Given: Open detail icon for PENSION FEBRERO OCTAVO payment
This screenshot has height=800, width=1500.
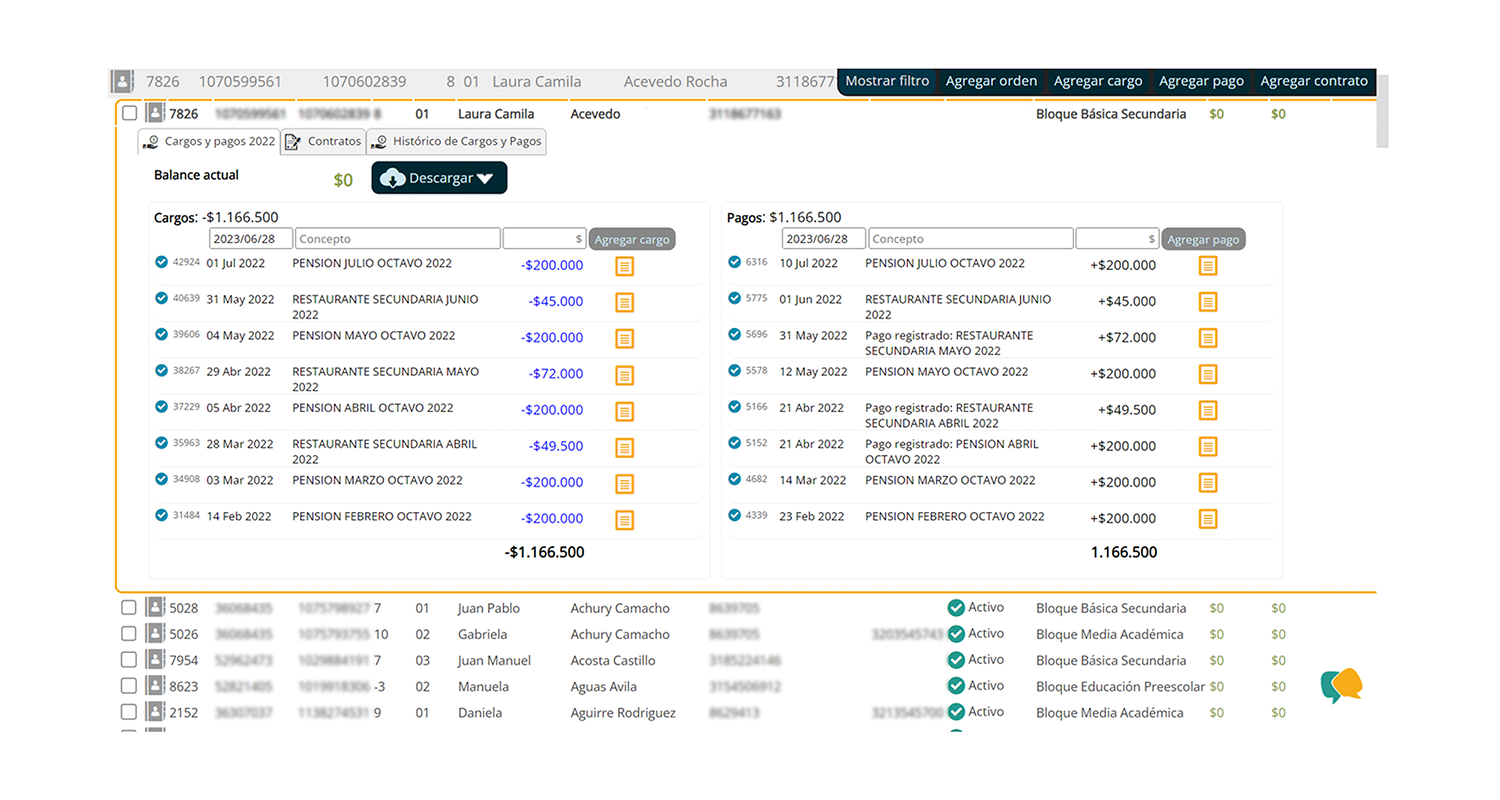Looking at the screenshot, I should 1208,519.
